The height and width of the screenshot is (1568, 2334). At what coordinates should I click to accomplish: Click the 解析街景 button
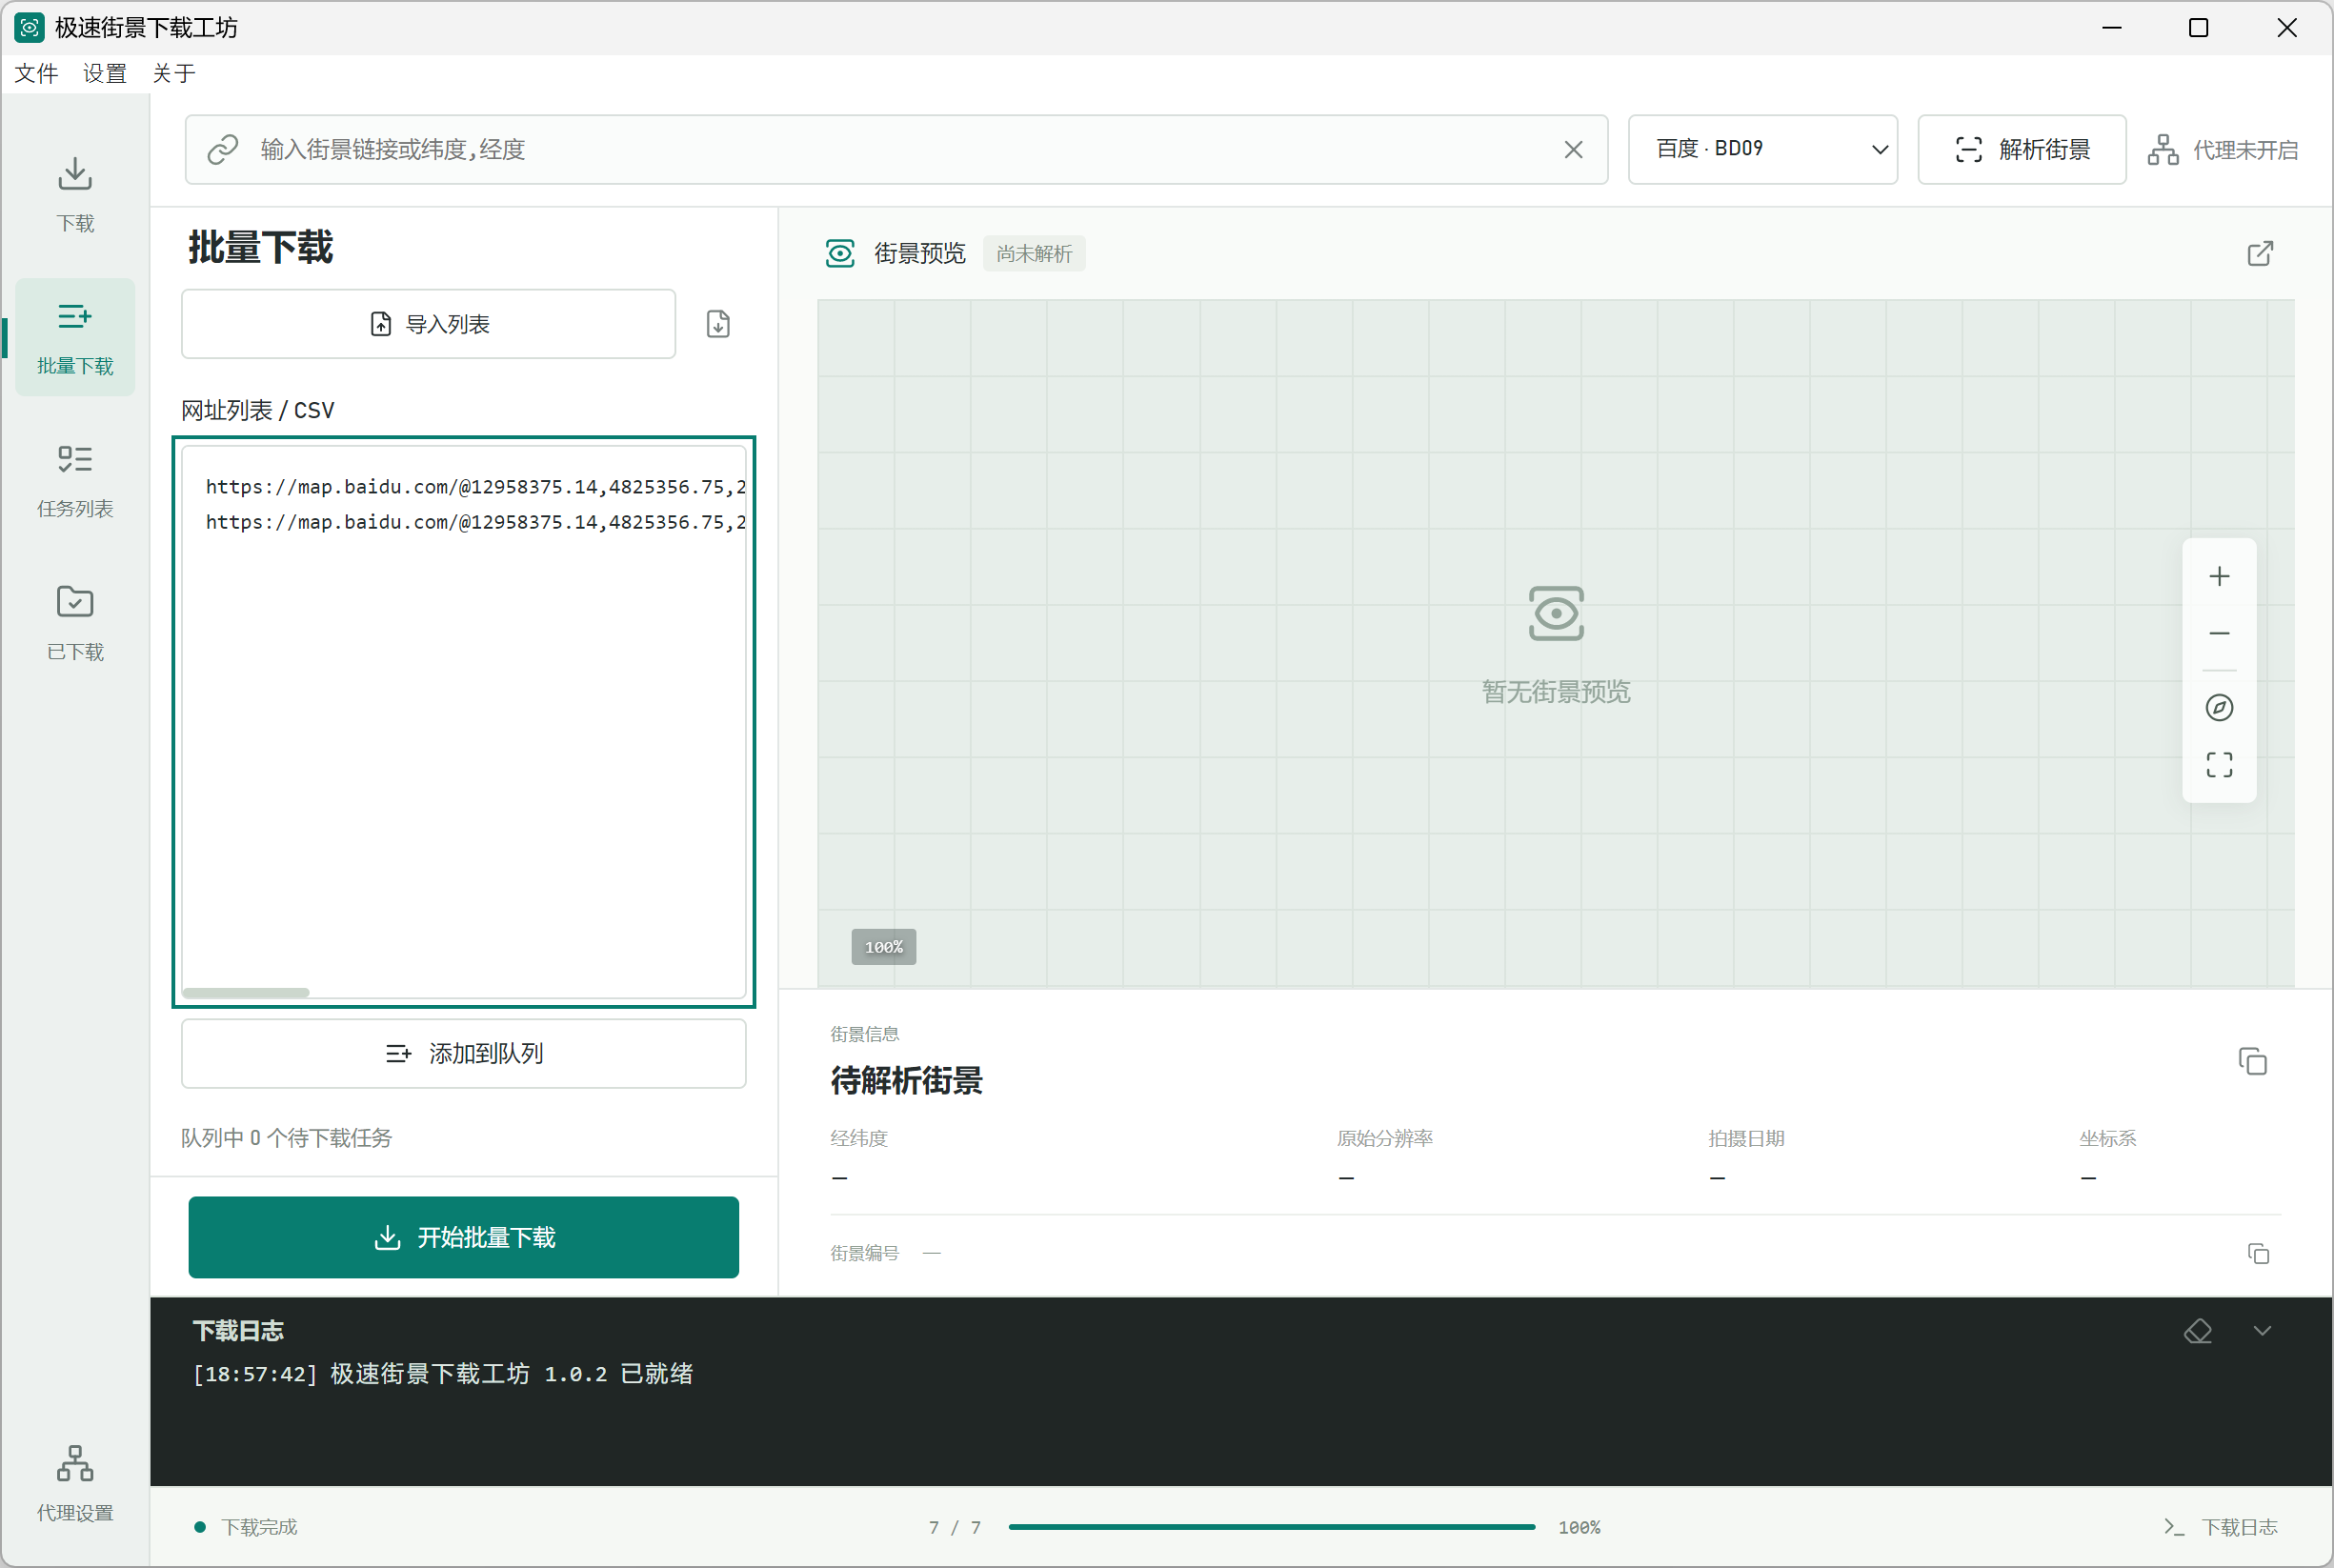tap(2021, 150)
